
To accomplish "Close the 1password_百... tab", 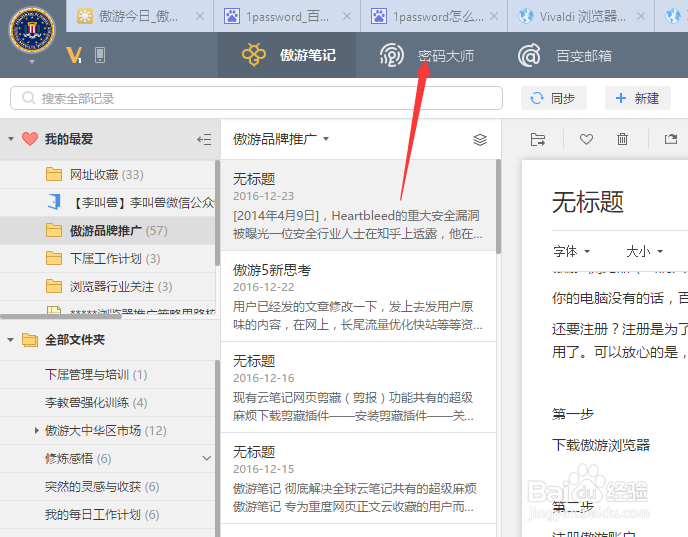I will click(x=347, y=16).
